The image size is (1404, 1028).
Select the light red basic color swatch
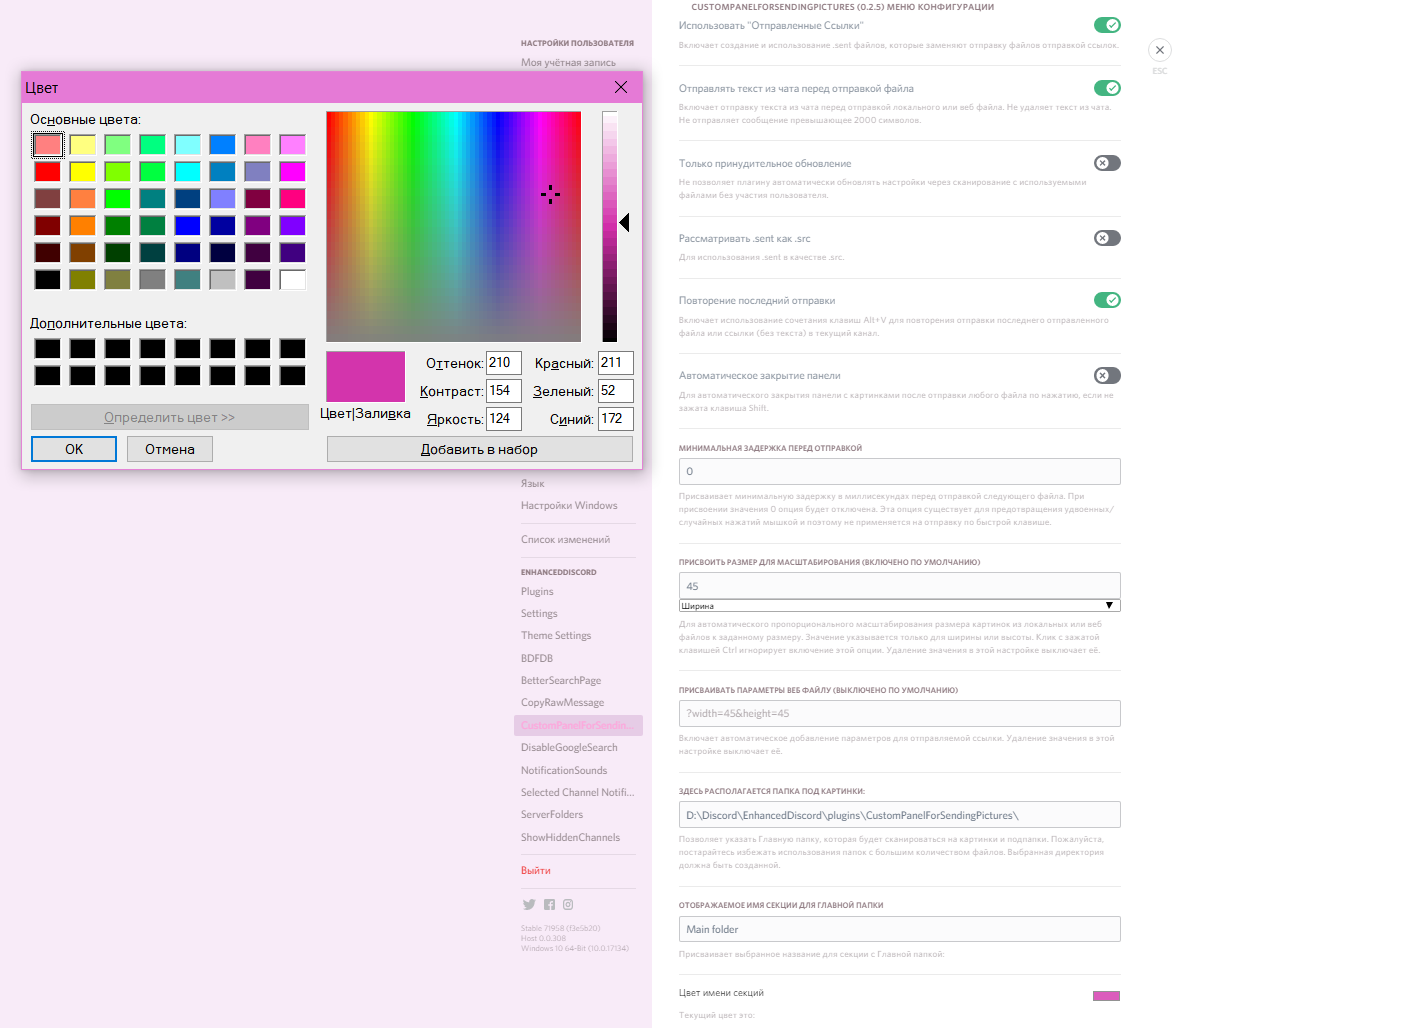pos(48,145)
